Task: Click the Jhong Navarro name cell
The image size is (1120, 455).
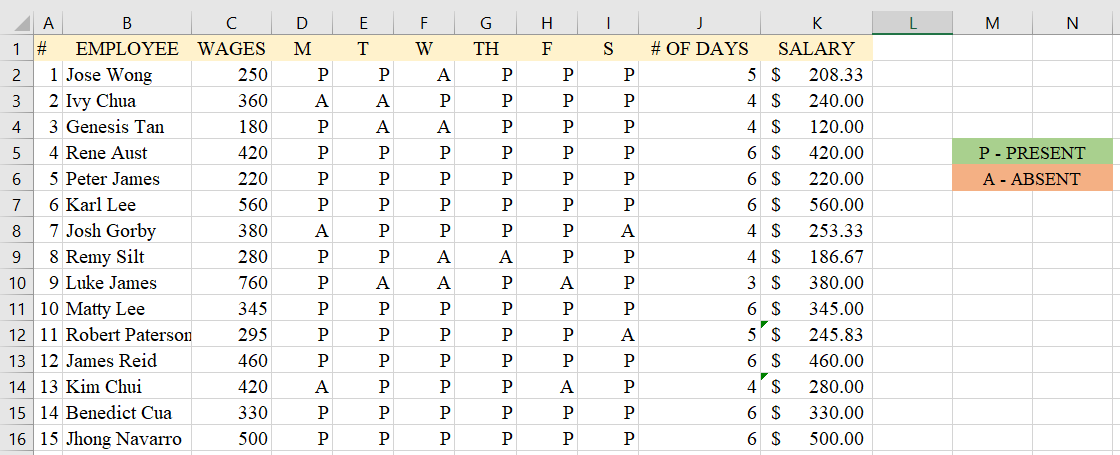Action: click(x=127, y=439)
